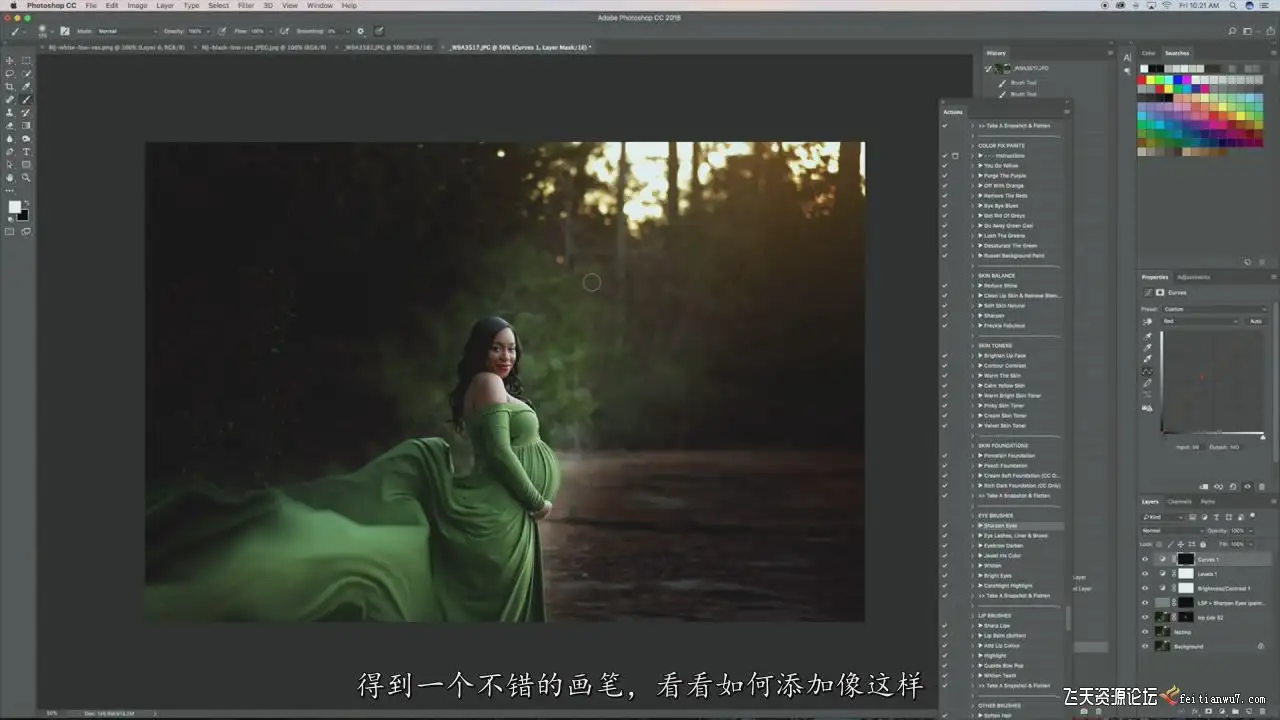Select the Gradient tool
The image size is (1280, 720).
[26, 126]
